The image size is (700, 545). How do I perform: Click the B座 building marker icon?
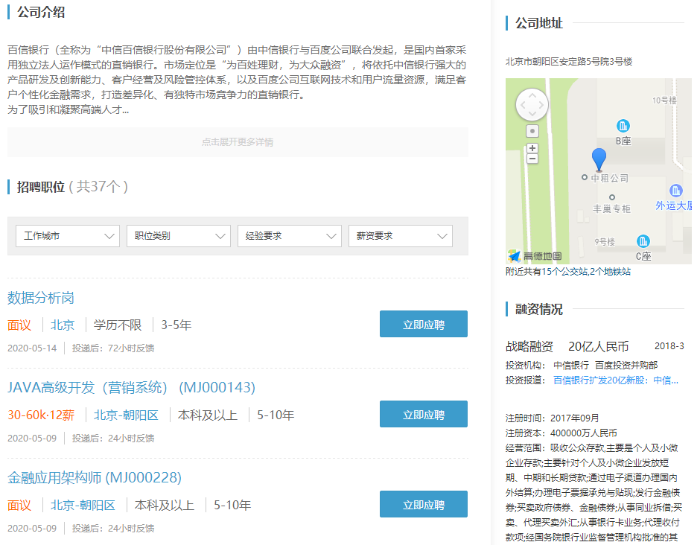[623, 126]
